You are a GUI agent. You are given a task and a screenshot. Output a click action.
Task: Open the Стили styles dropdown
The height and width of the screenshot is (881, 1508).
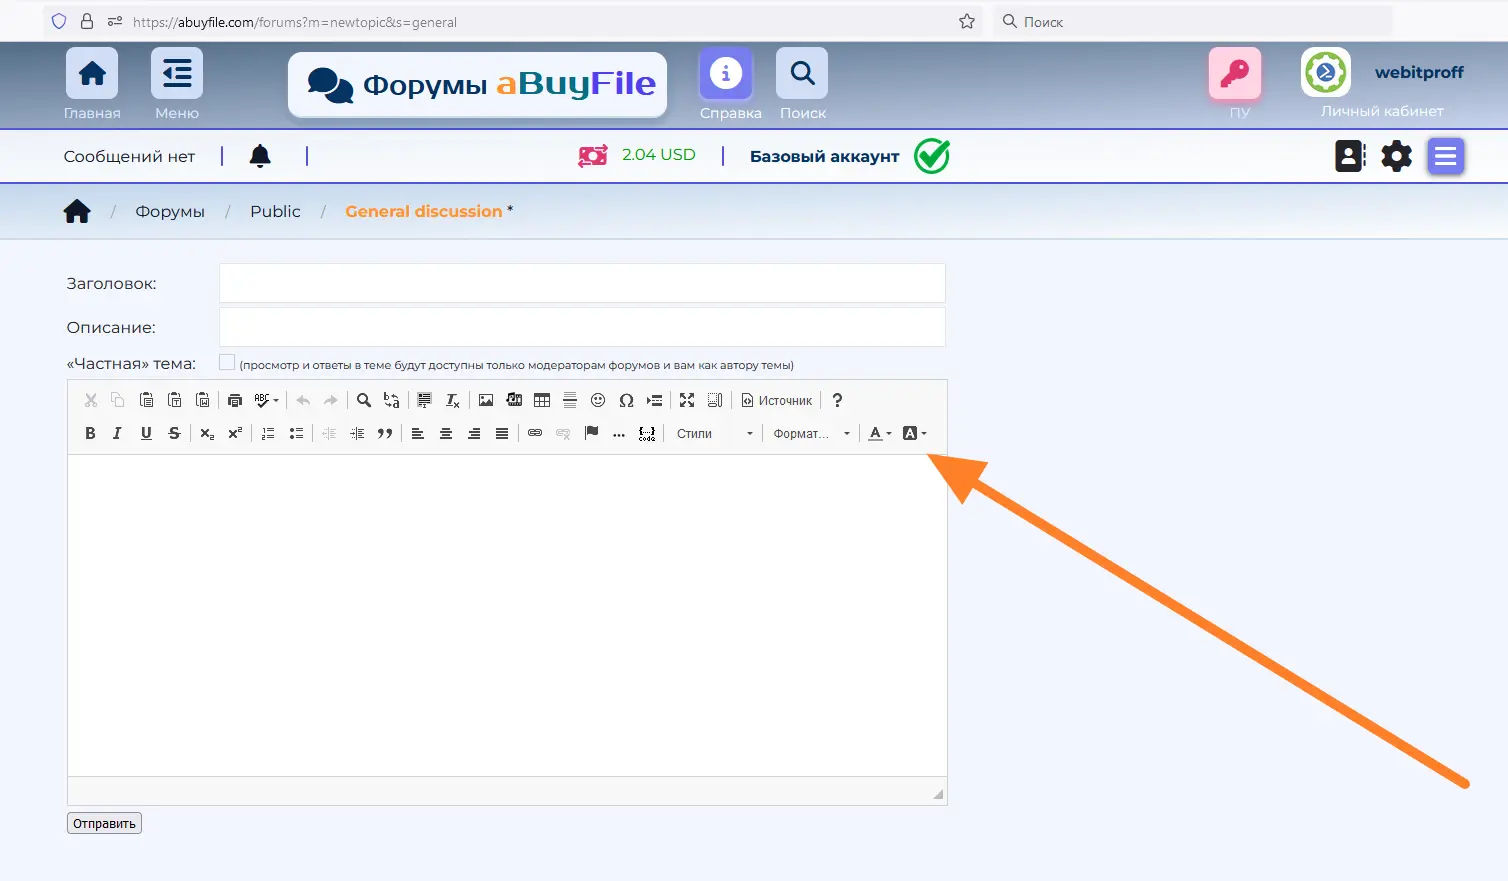(x=714, y=433)
